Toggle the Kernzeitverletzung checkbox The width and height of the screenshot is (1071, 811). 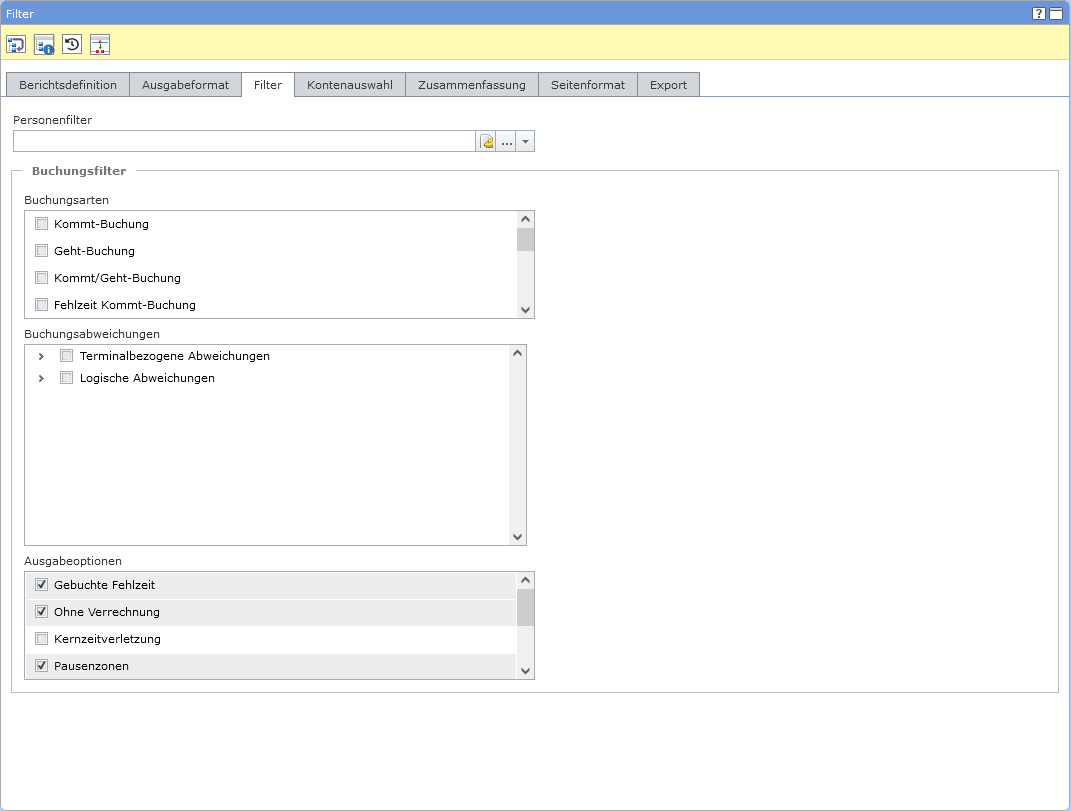[x=42, y=639]
